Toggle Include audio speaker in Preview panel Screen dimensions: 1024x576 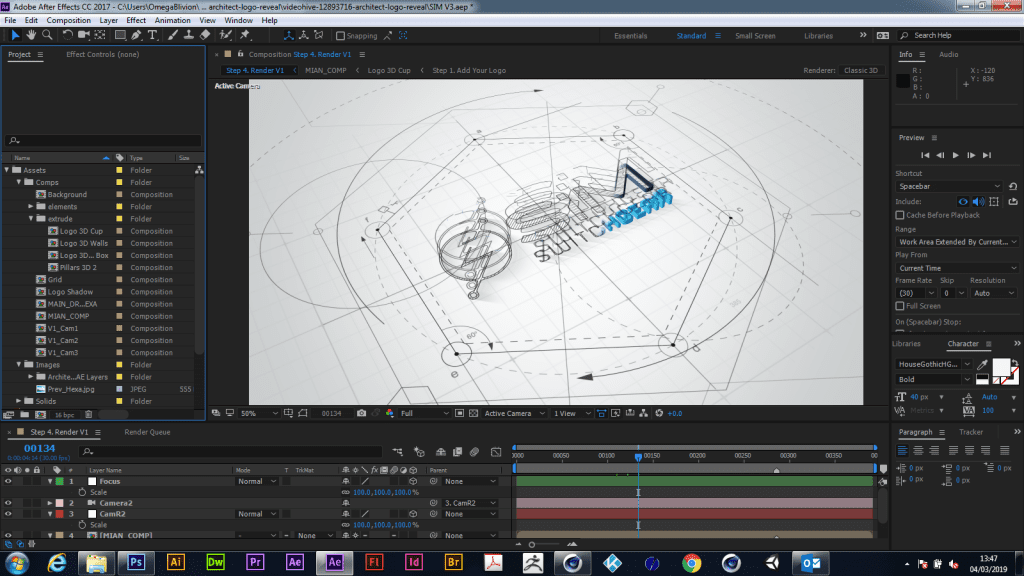click(978, 202)
